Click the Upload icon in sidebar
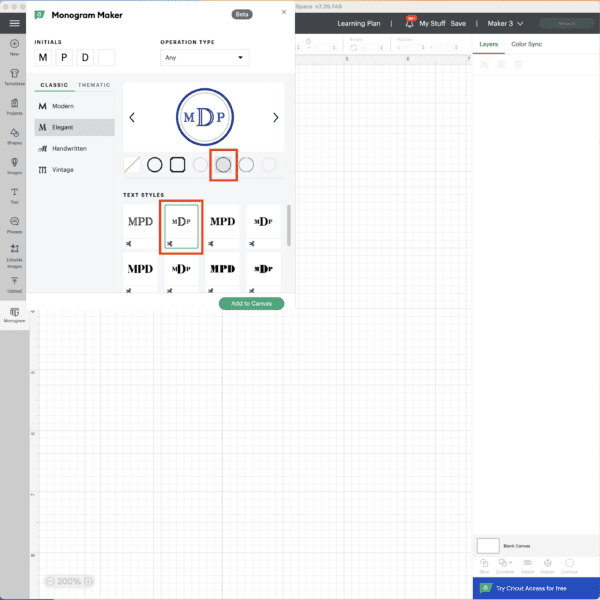Screen dimensions: 600x600 click(14, 284)
